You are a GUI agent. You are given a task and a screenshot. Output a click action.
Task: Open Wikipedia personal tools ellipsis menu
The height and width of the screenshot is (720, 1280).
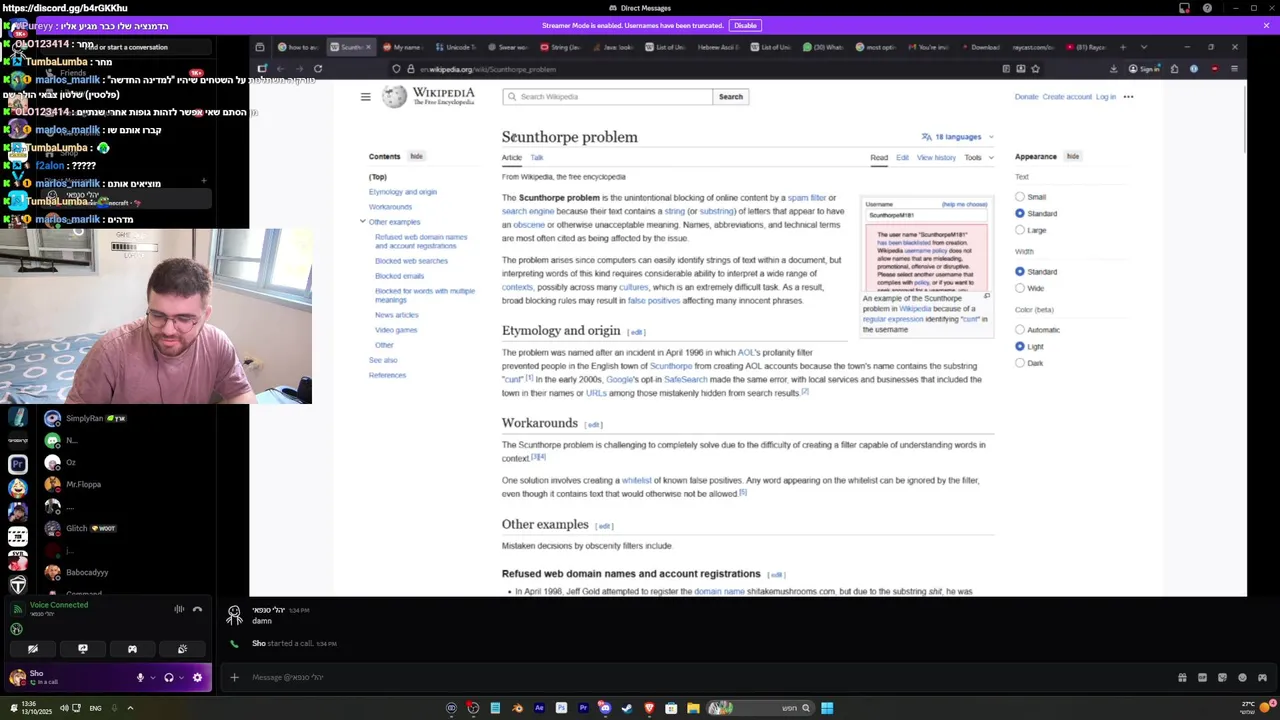(x=1128, y=97)
